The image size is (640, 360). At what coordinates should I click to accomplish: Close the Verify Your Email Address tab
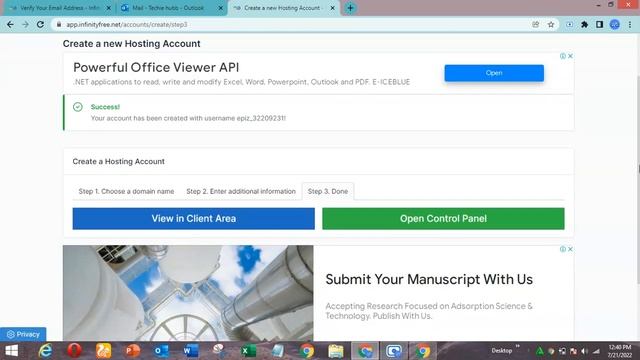point(109,8)
